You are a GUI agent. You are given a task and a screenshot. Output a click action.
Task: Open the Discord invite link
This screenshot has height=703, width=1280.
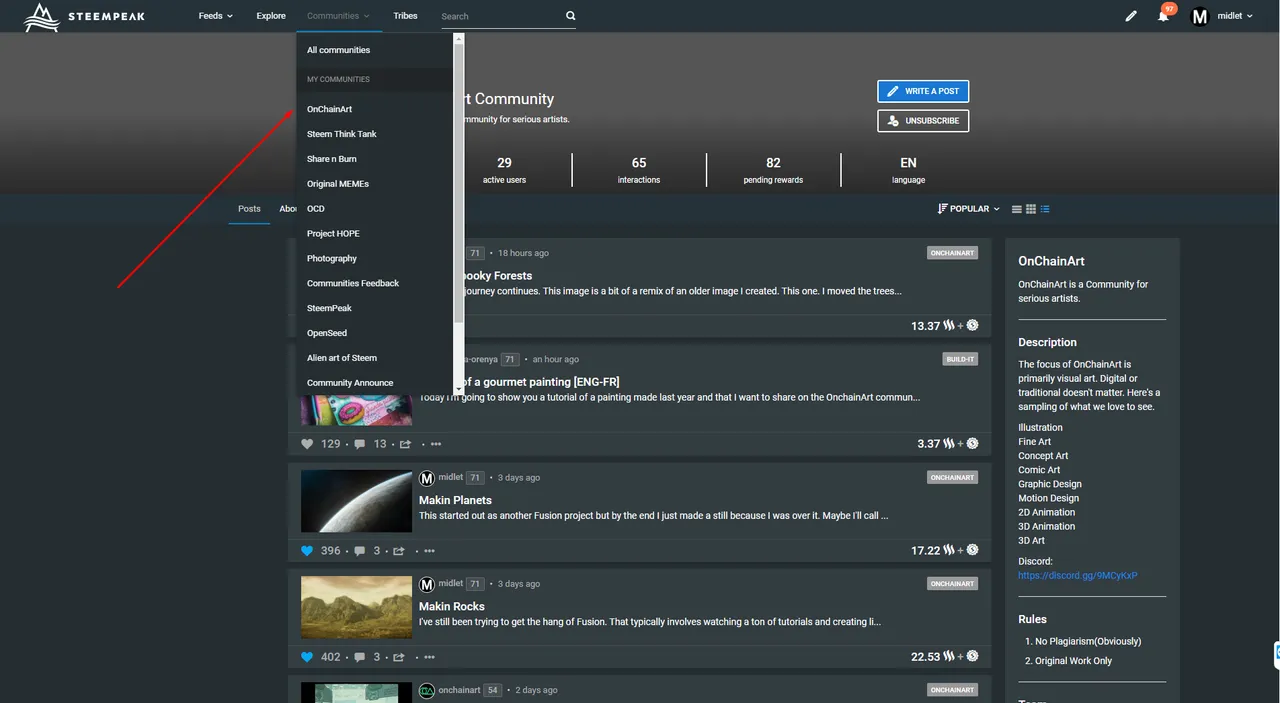[x=1078, y=576]
